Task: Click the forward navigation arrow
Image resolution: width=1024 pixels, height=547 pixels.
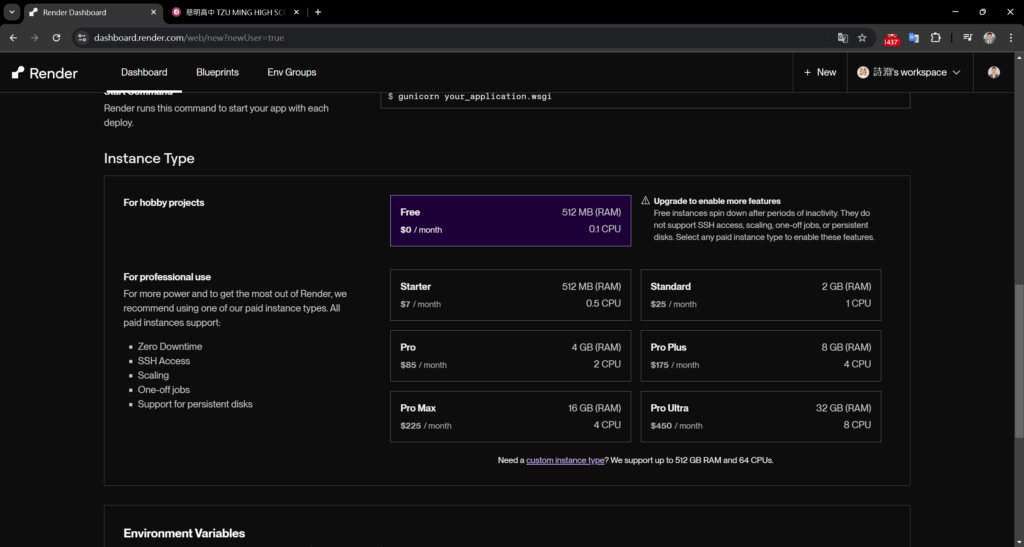Action: coord(35,38)
